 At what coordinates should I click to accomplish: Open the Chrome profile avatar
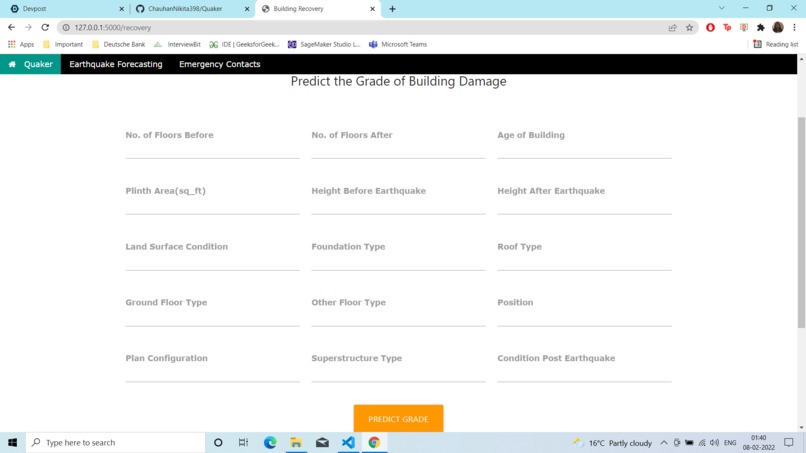tap(778, 27)
